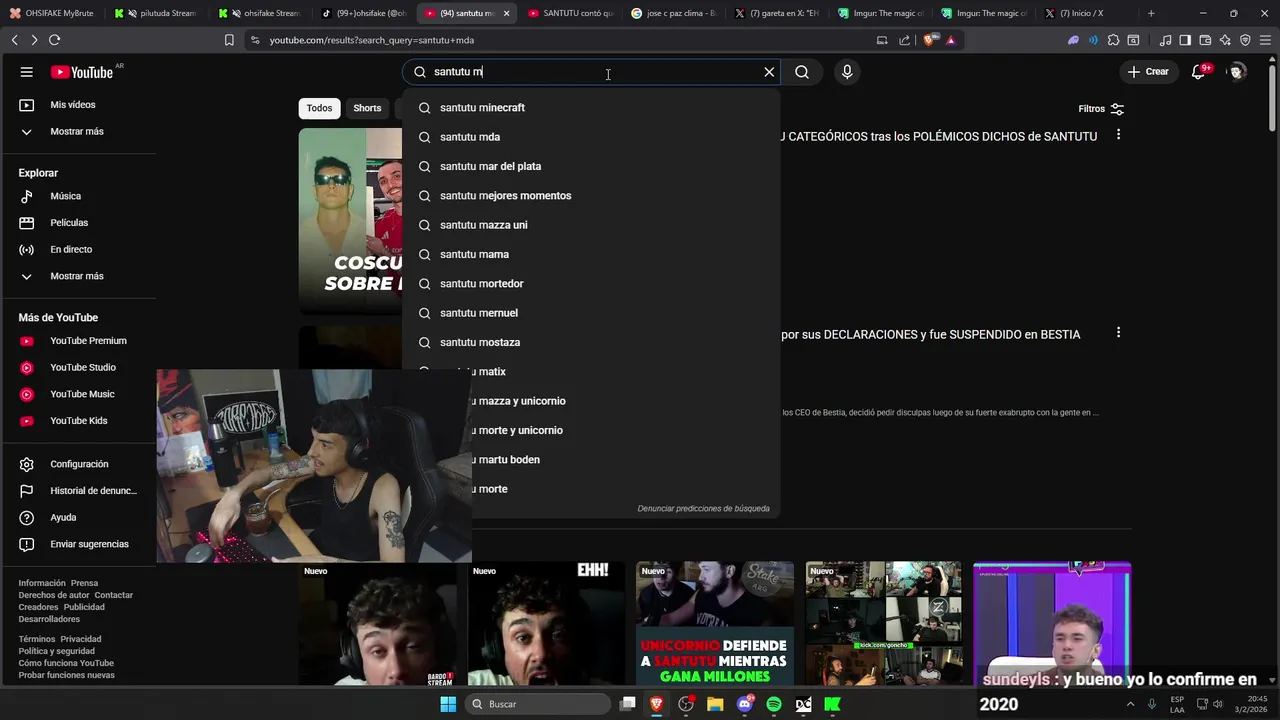This screenshot has height=720, width=1280.
Task: Open Historial de denuncias
Action: [78, 491]
